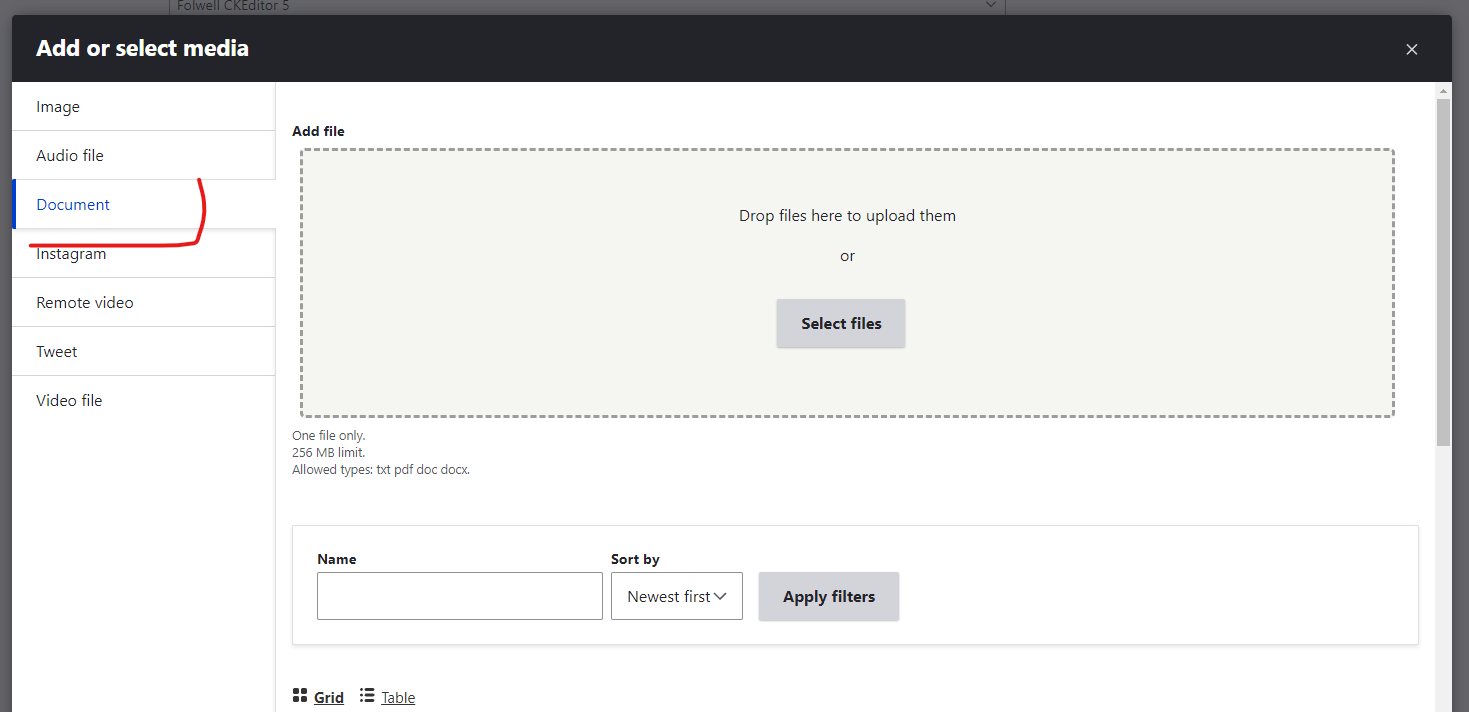This screenshot has width=1469, height=712.
Task: Switch to Remote video tab
Action: coord(85,303)
